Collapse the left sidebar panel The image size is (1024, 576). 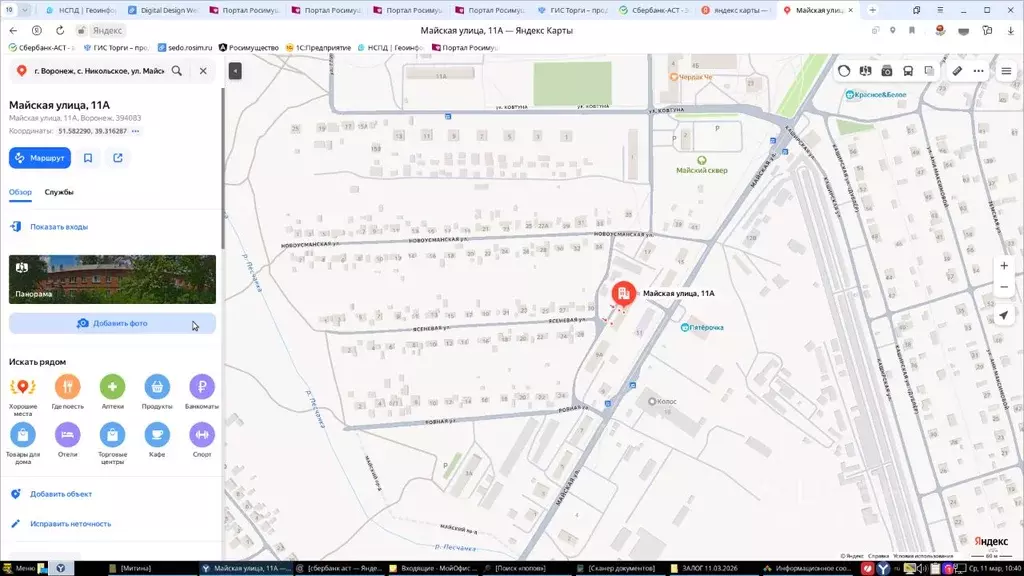coord(235,71)
